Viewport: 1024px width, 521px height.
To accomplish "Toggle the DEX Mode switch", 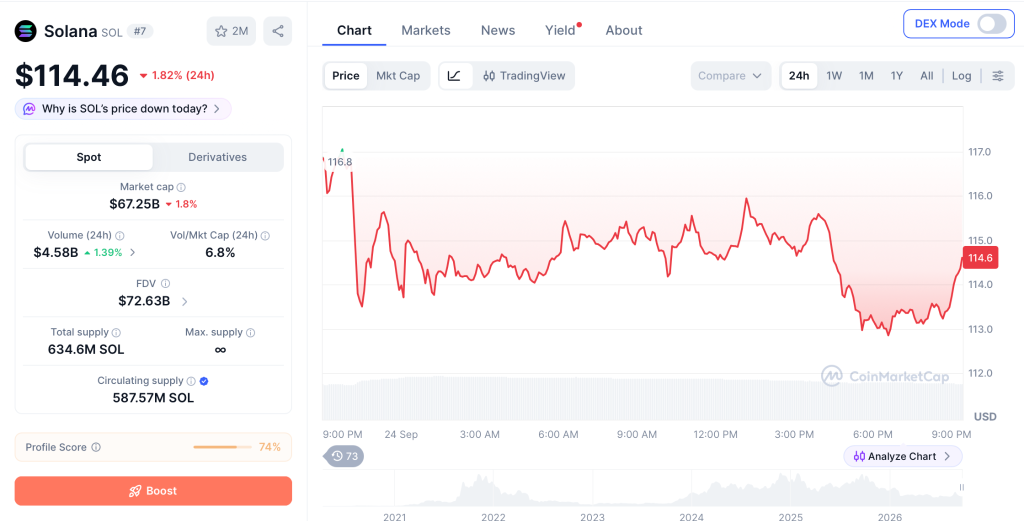I will (x=991, y=24).
